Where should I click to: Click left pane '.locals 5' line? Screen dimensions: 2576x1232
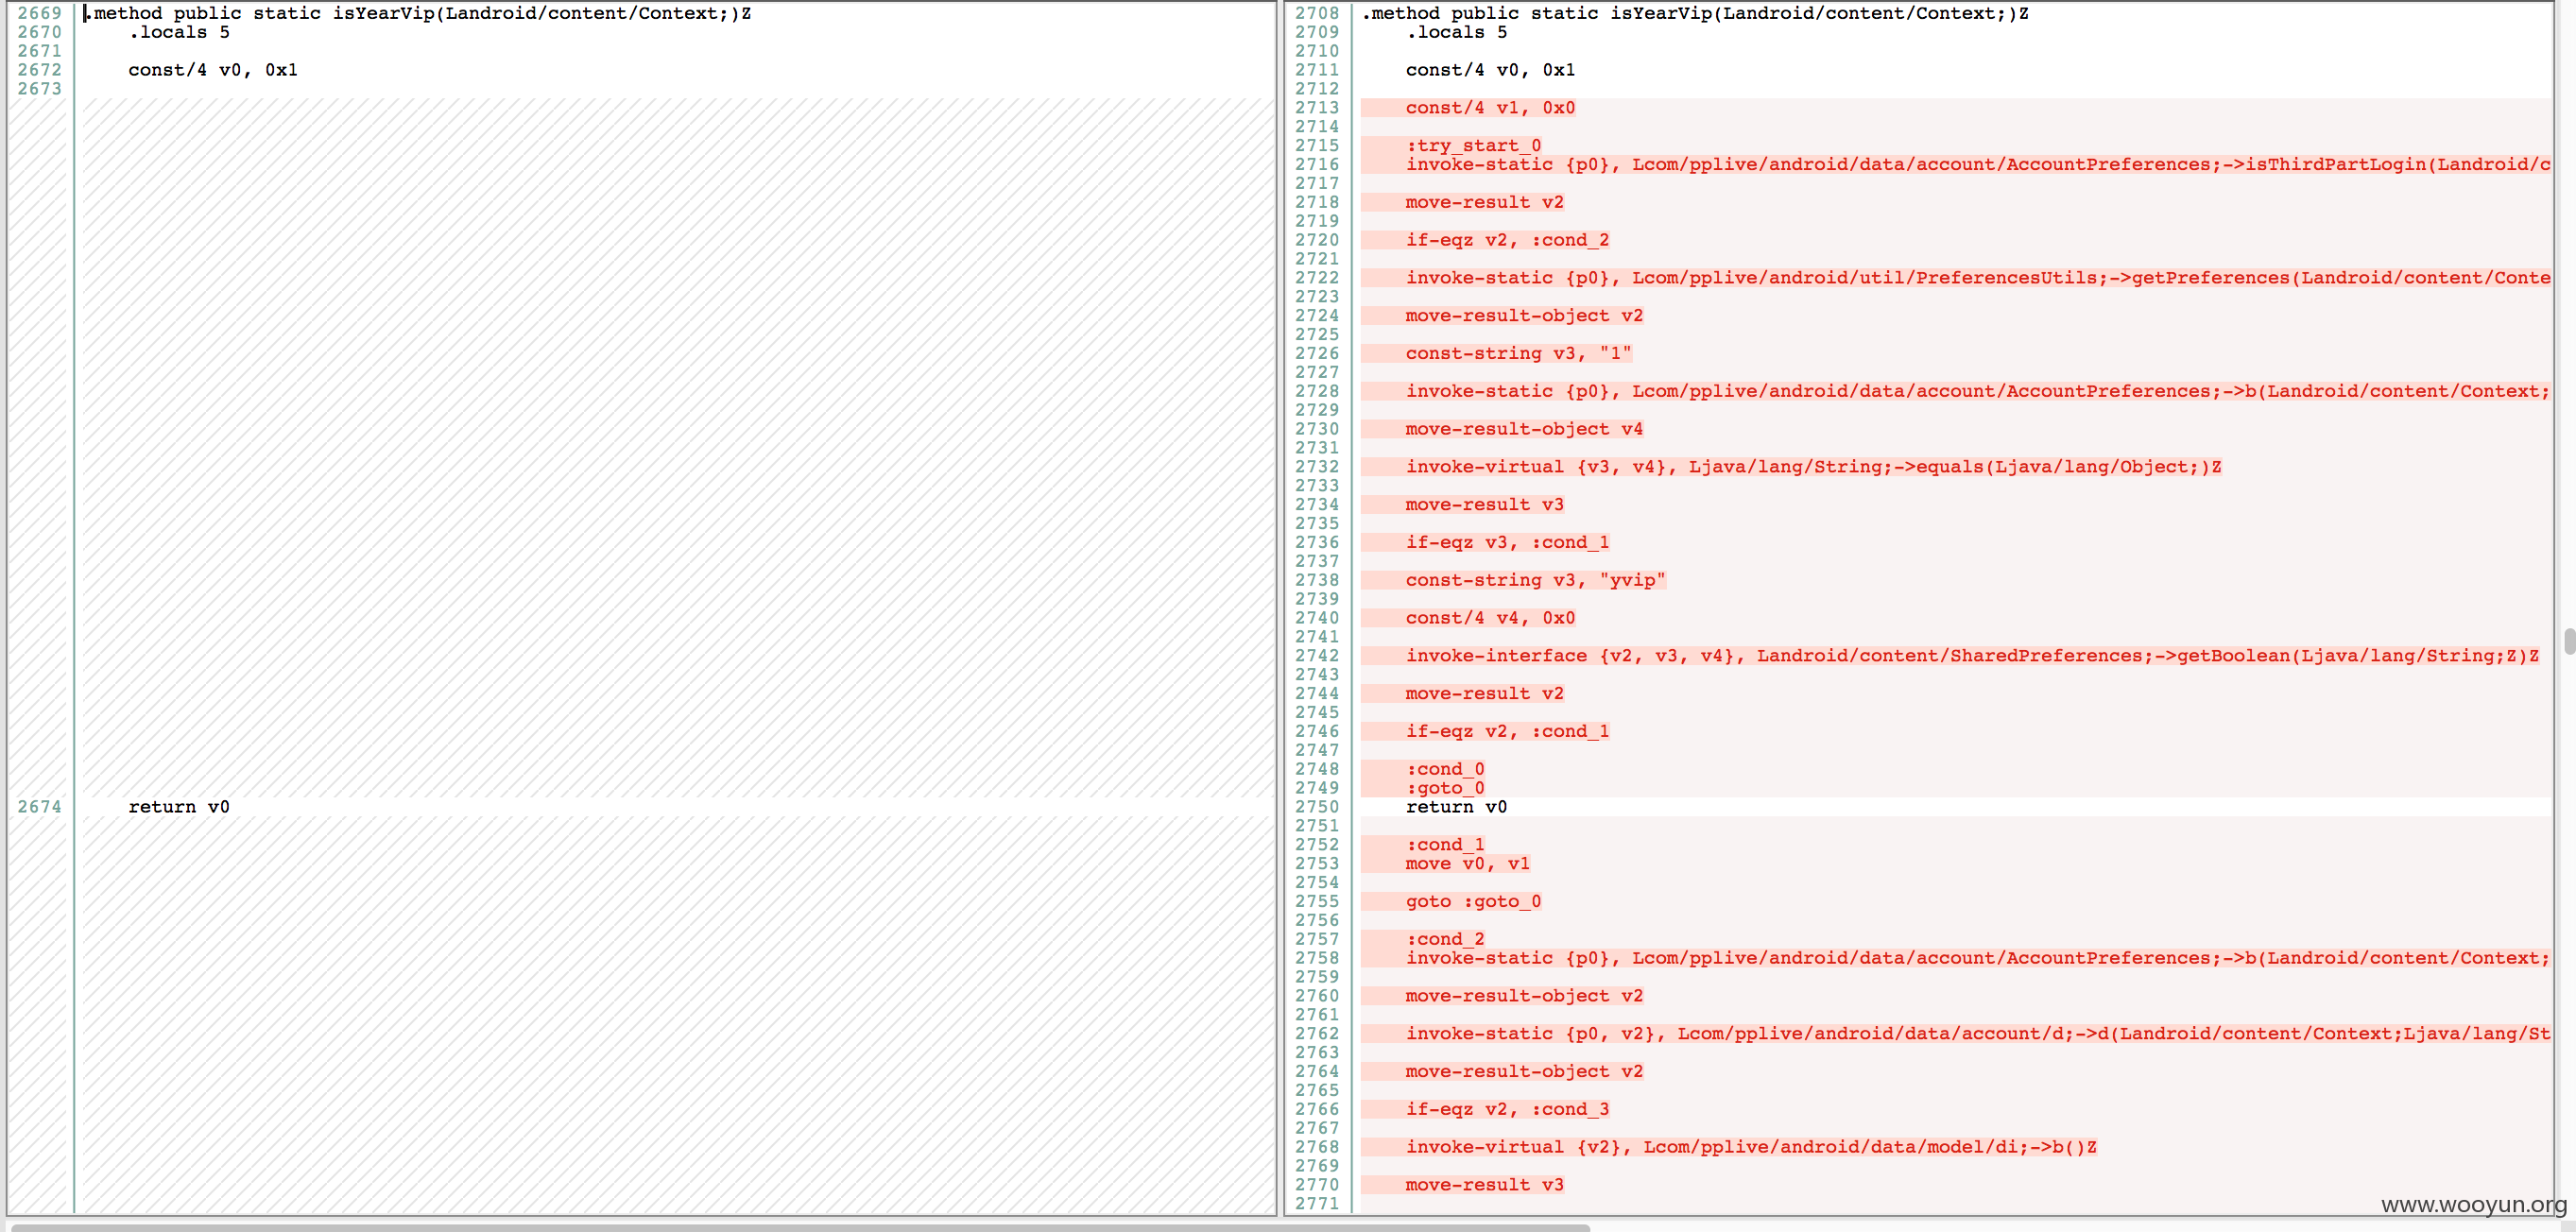point(179,32)
